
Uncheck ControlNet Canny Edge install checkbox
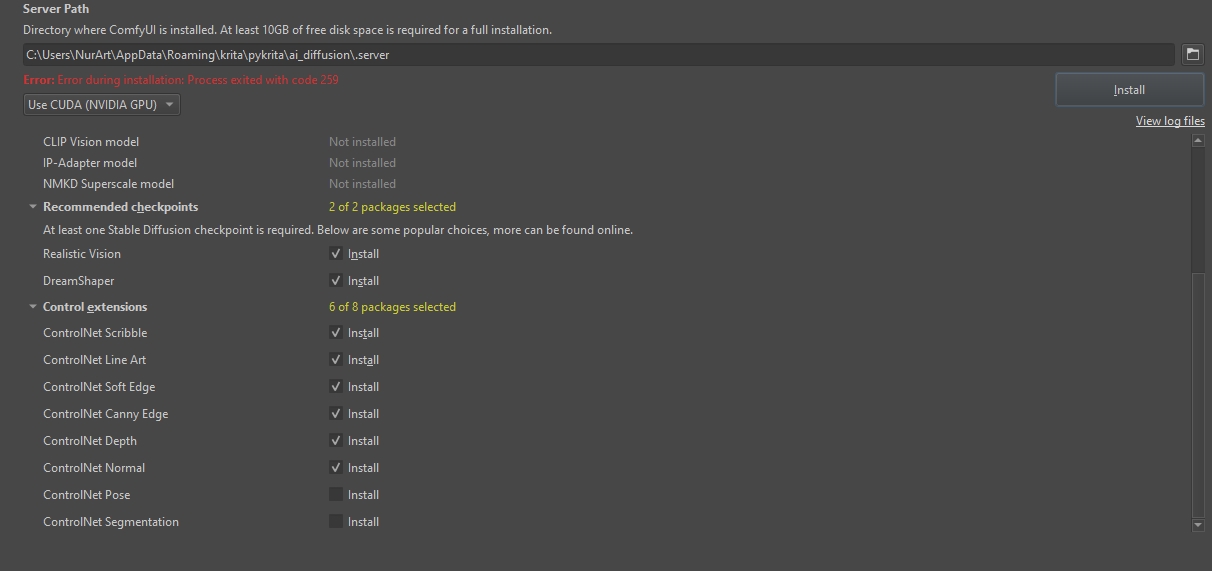[336, 414]
